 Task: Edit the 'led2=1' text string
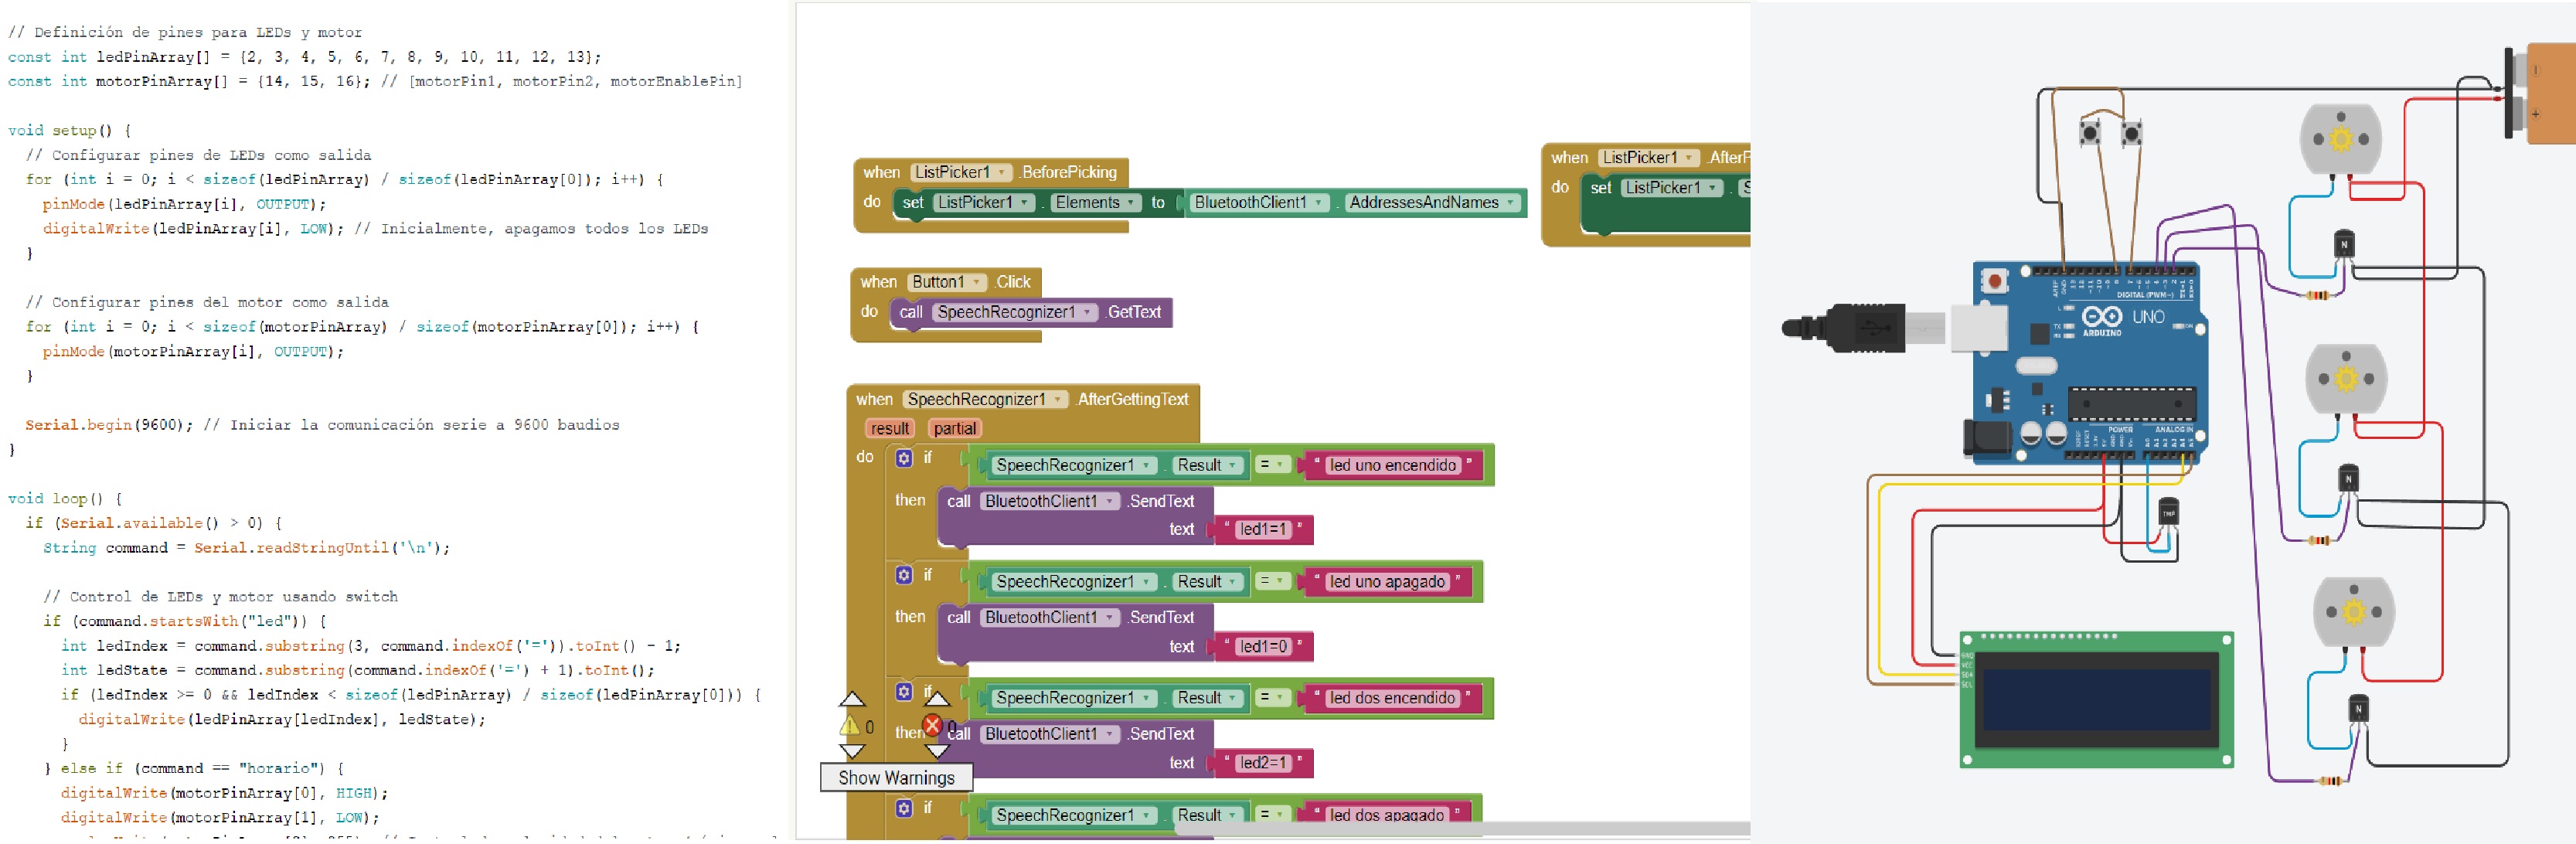[1263, 763]
